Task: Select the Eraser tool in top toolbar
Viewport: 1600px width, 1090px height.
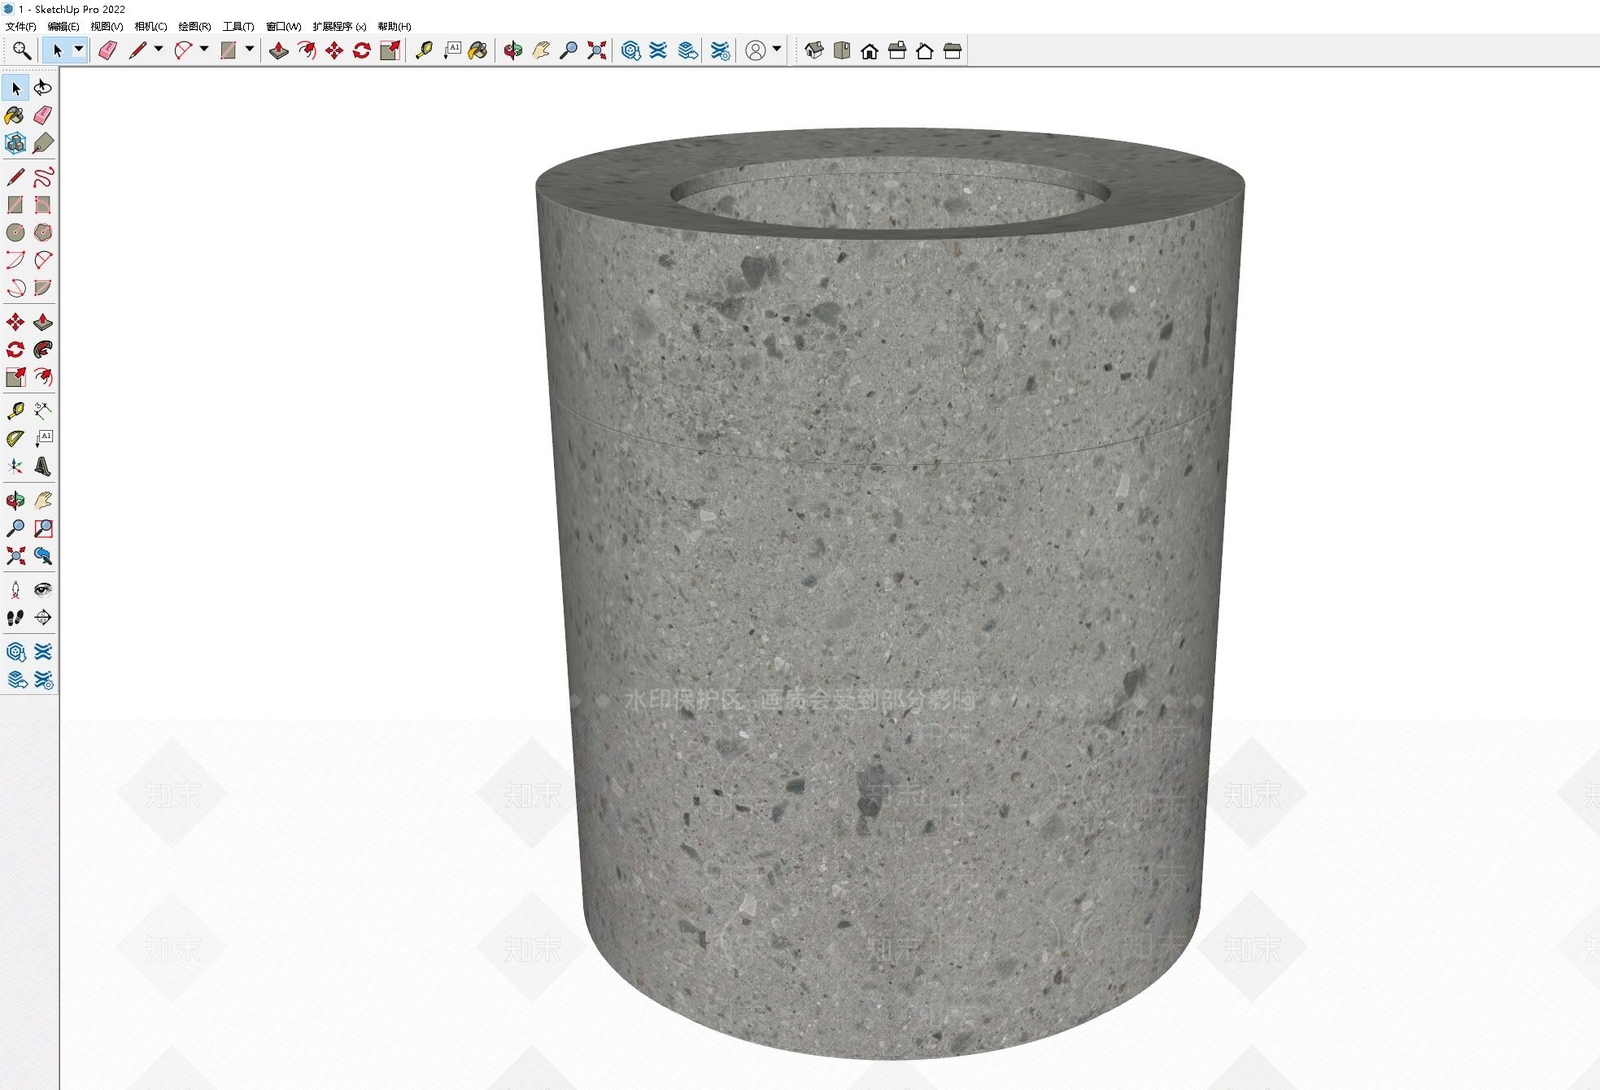Action: coord(107,50)
